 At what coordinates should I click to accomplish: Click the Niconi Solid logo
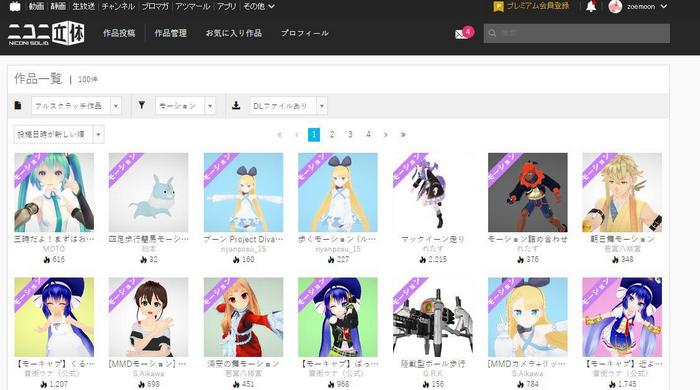pyautogui.click(x=46, y=33)
